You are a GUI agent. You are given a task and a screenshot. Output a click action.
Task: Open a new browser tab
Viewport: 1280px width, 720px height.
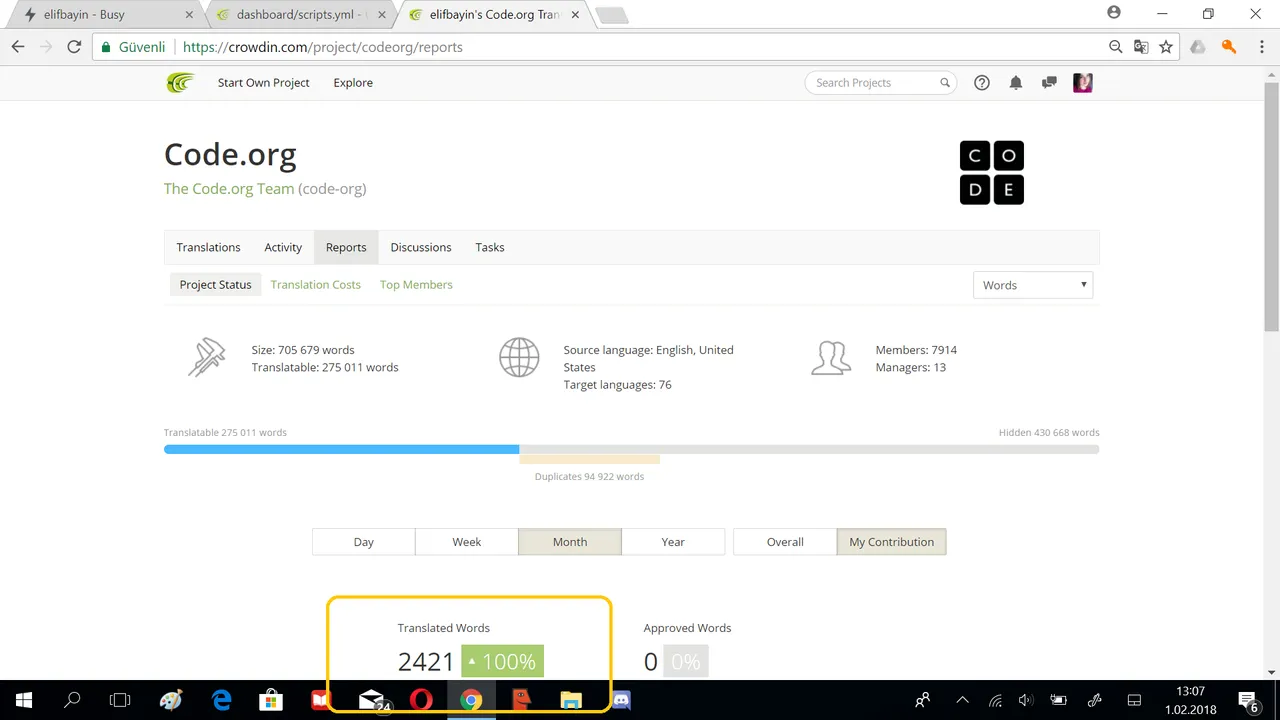[x=611, y=15]
